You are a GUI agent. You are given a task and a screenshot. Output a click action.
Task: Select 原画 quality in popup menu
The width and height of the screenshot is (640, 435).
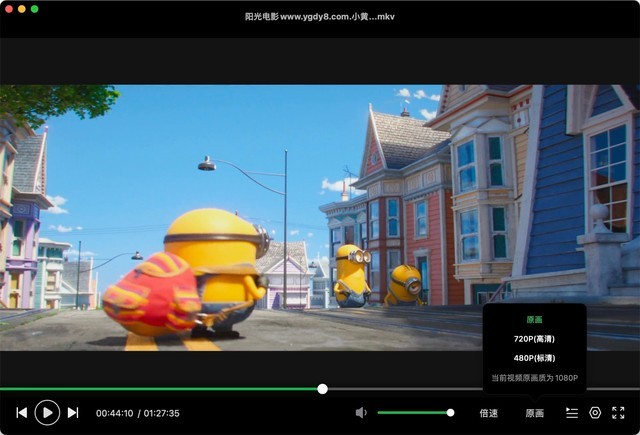click(534, 320)
